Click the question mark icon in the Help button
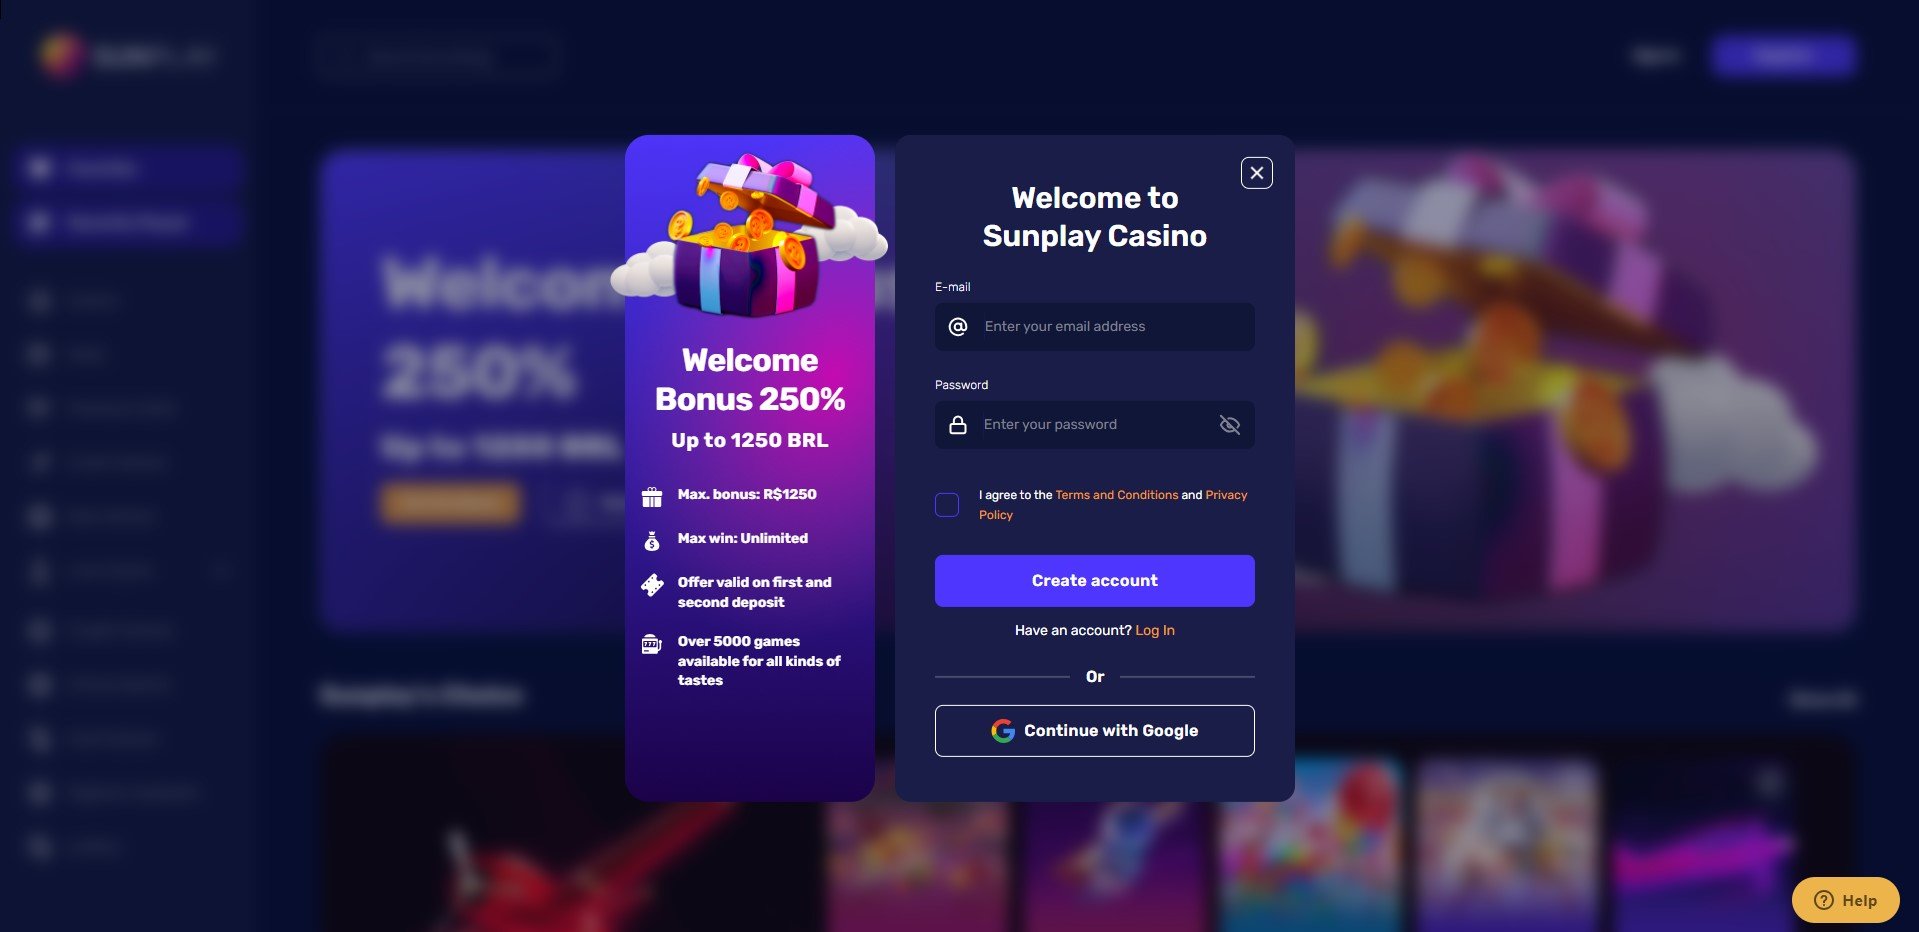The height and width of the screenshot is (932, 1919). pos(1824,900)
